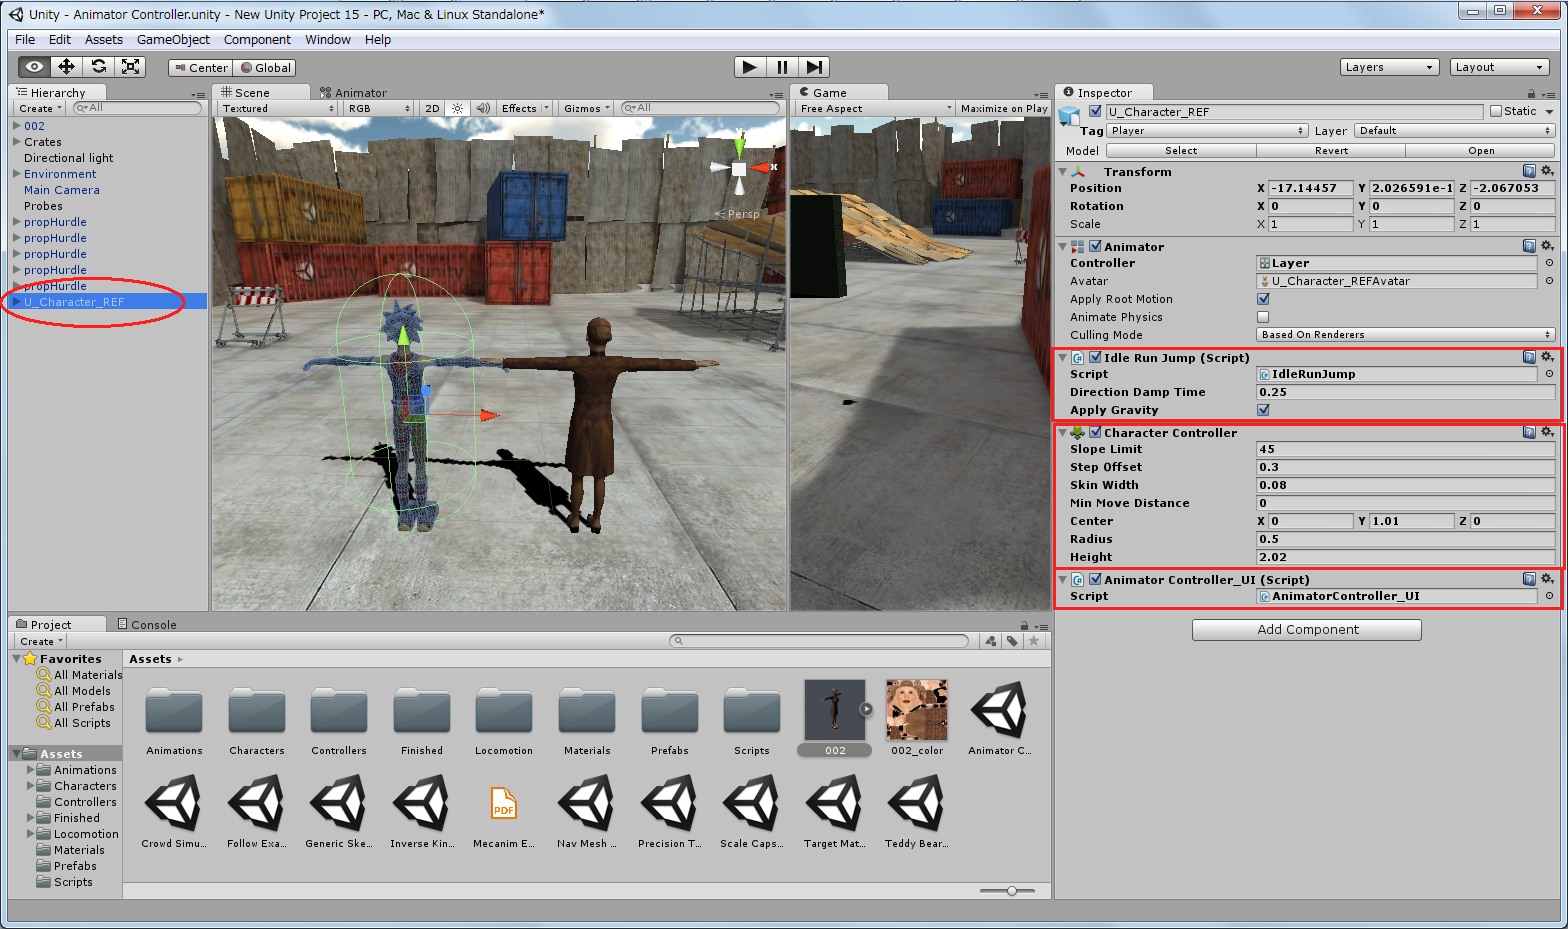Click Maximize on Play button
Viewport: 1568px width, 929px height.
point(1004,108)
